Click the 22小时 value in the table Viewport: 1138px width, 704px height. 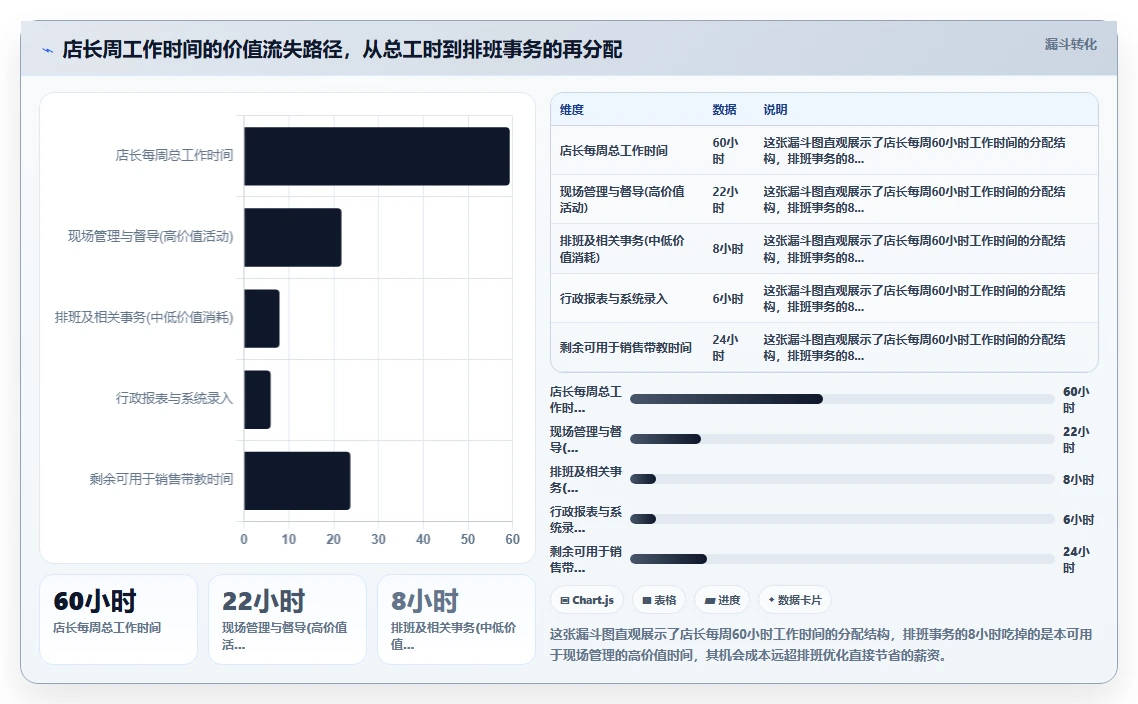click(726, 200)
